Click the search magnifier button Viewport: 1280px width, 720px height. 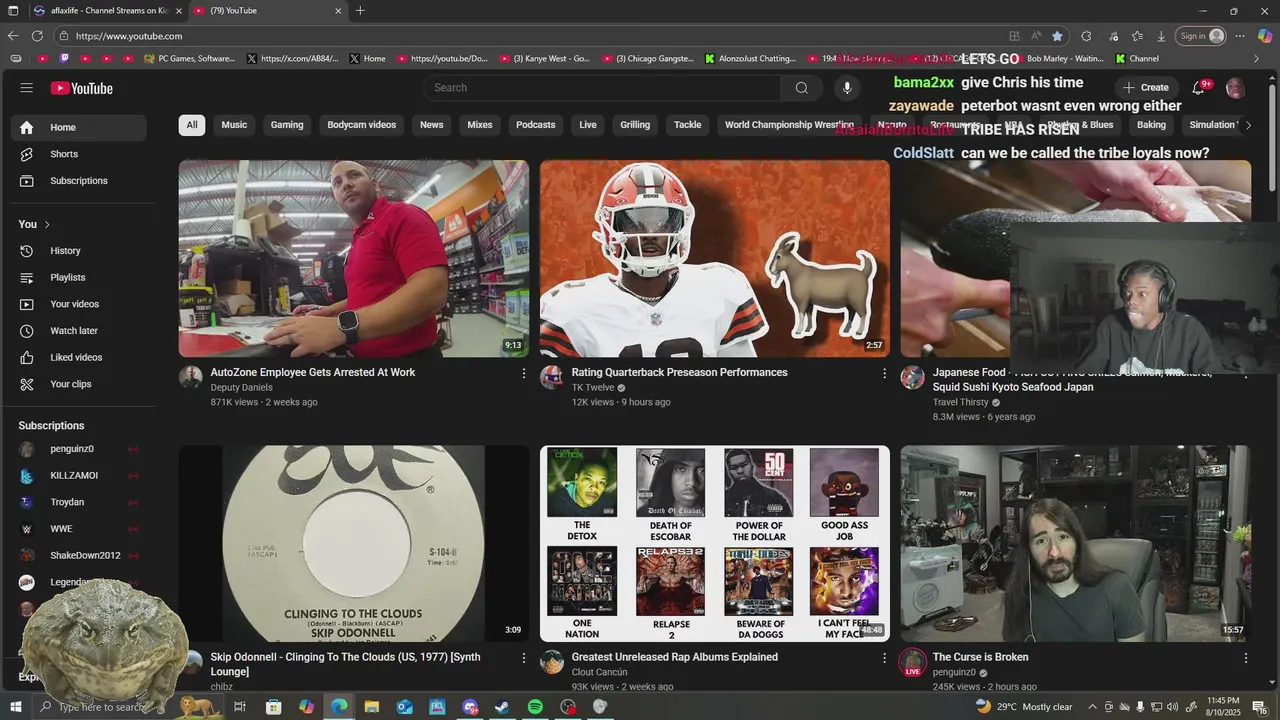click(x=801, y=88)
